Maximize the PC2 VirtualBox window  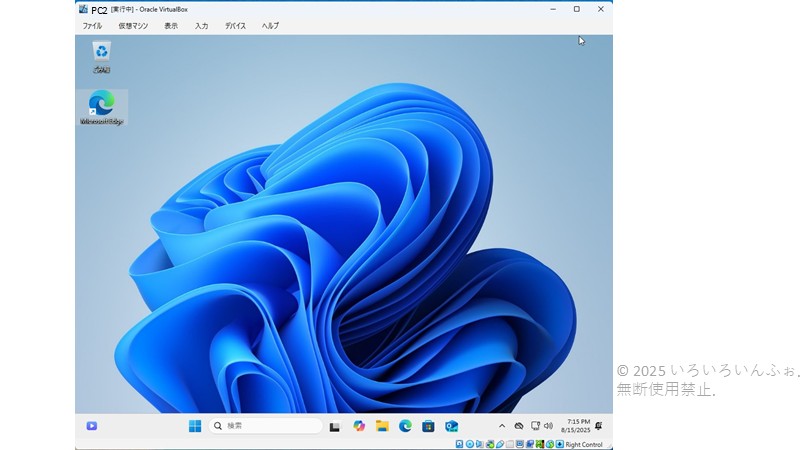(577, 9)
